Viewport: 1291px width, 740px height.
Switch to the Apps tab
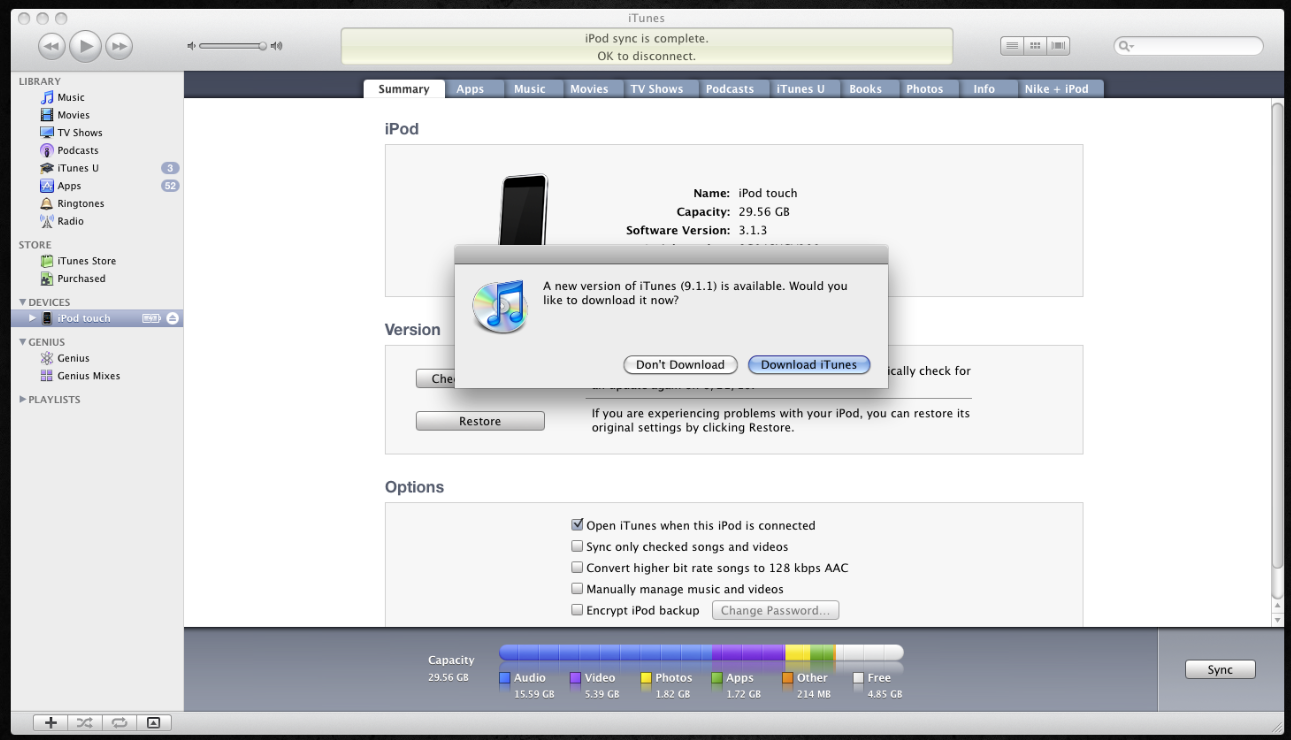pyautogui.click(x=470, y=89)
